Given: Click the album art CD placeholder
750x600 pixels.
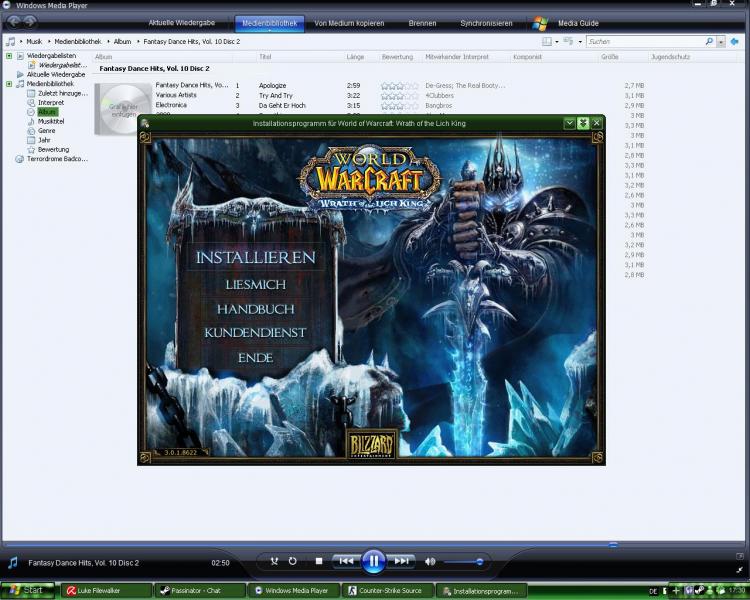Looking at the screenshot, I should (123, 108).
